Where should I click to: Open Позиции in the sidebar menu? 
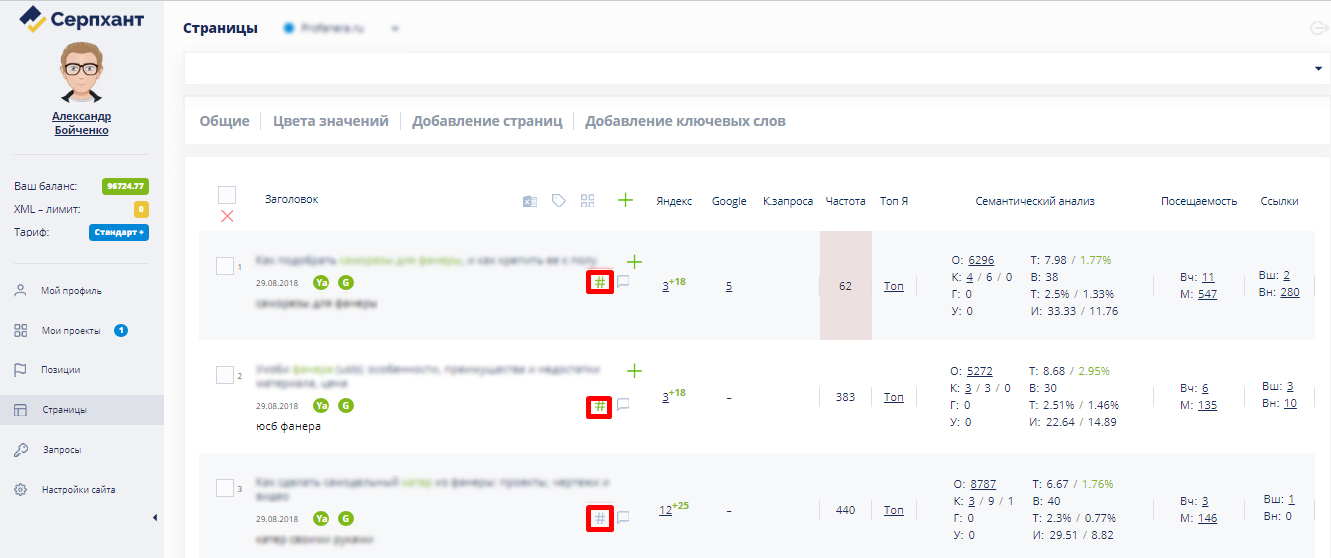pos(60,370)
